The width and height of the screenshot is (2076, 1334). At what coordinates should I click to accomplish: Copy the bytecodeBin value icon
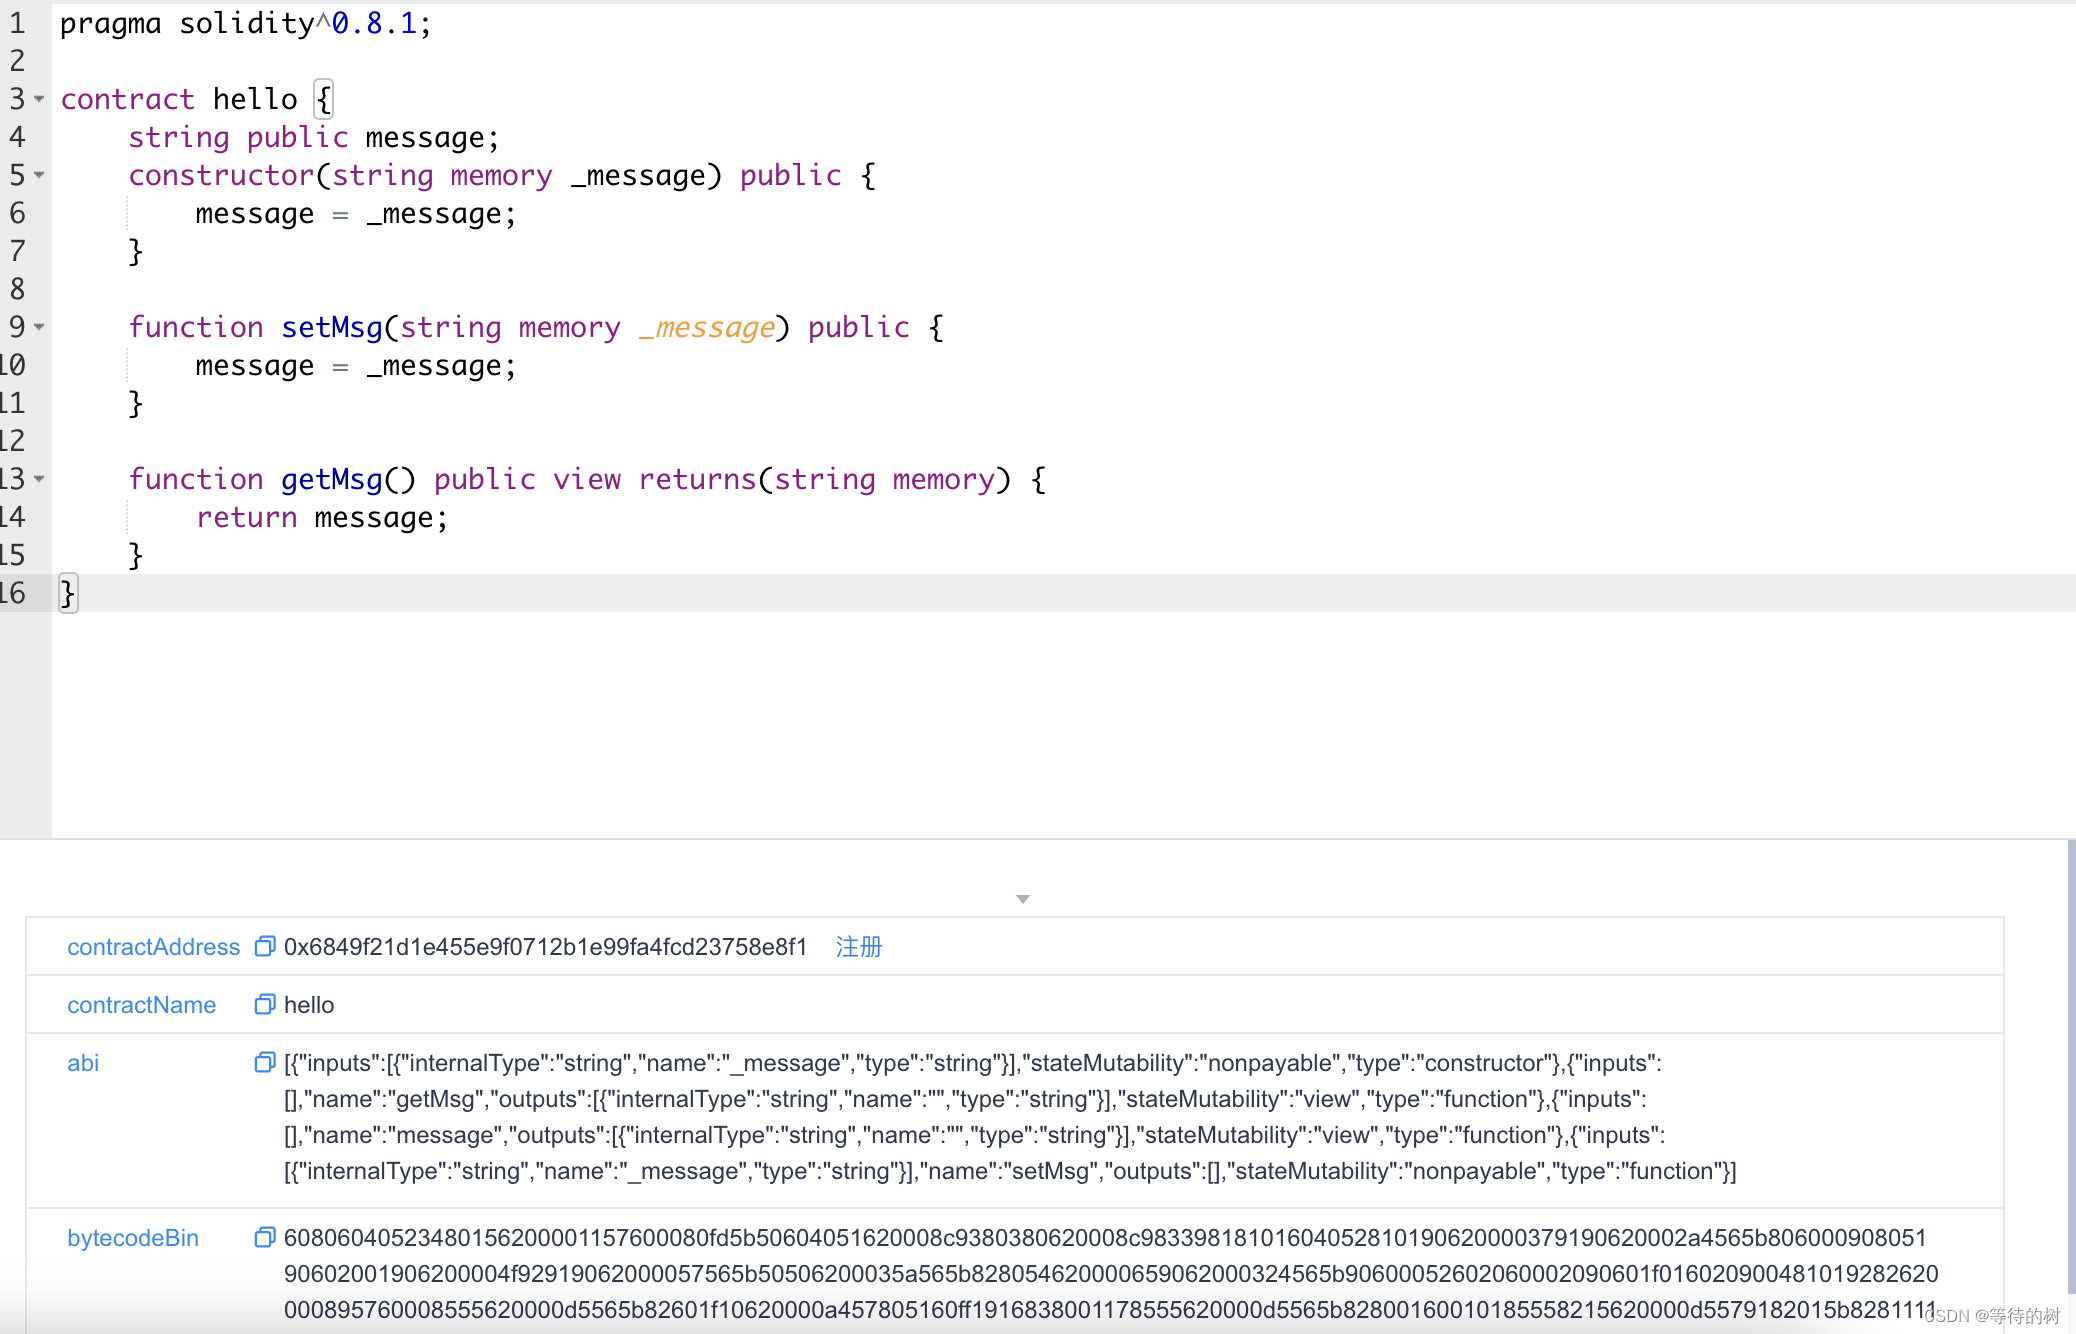click(265, 1237)
